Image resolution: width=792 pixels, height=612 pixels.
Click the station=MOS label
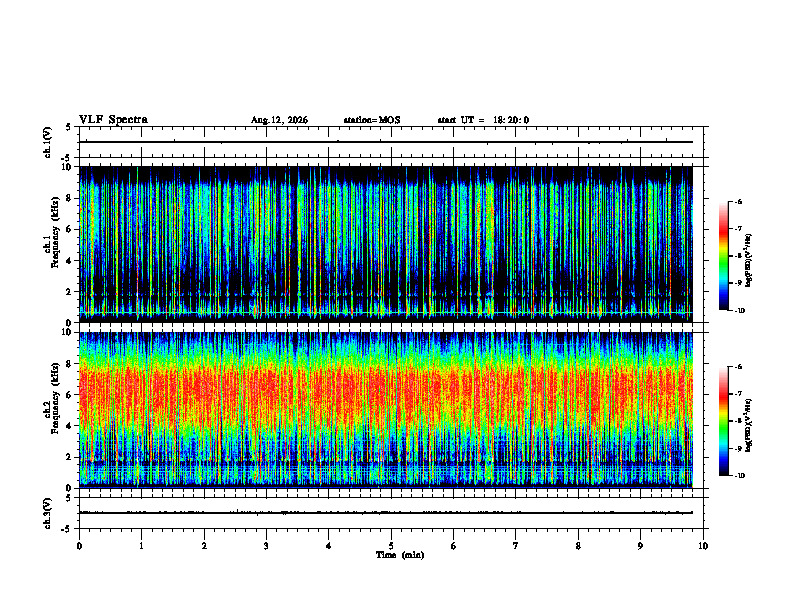coord(372,120)
